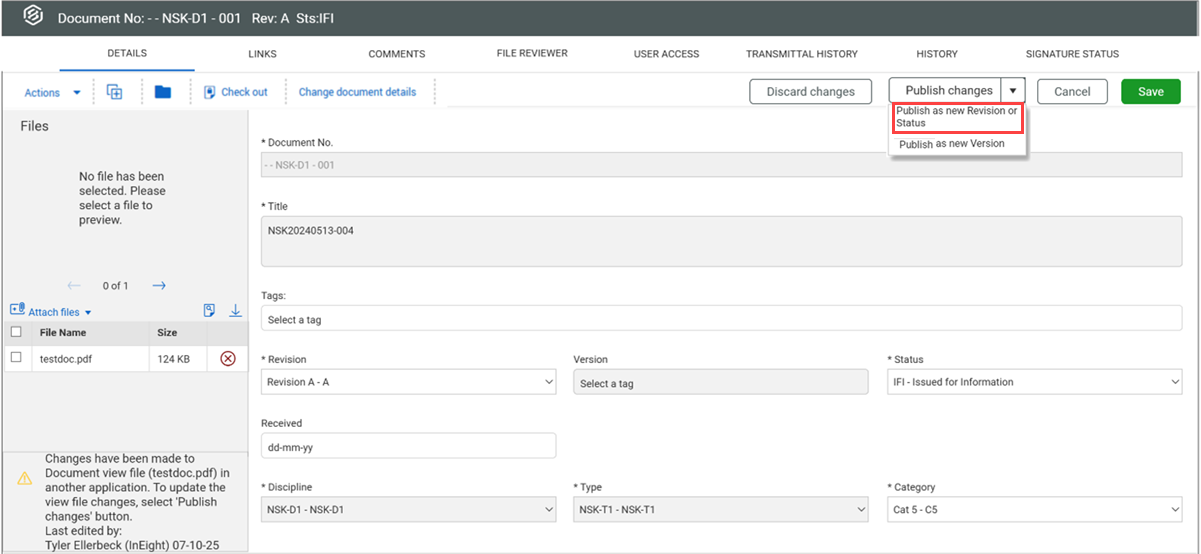Click the Publish changes dropdown arrow
1201x554 pixels.
tap(1013, 91)
